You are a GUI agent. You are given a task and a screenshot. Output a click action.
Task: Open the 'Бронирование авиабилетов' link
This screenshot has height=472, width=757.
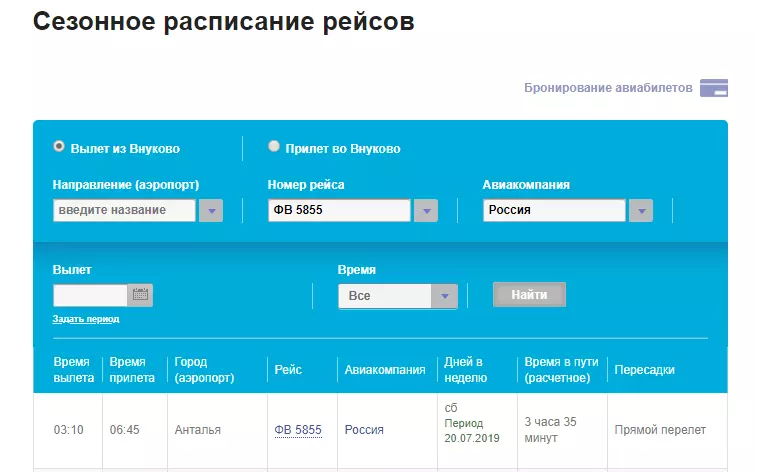[x=608, y=88]
